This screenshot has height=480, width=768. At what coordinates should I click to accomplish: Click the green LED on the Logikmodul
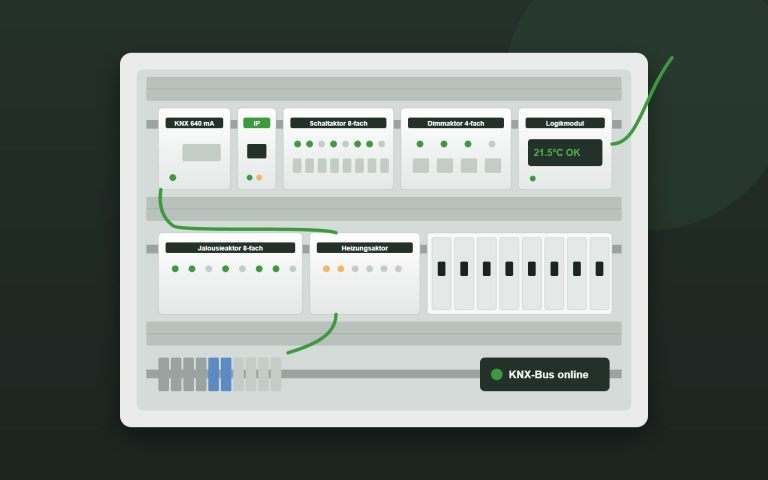(x=533, y=178)
